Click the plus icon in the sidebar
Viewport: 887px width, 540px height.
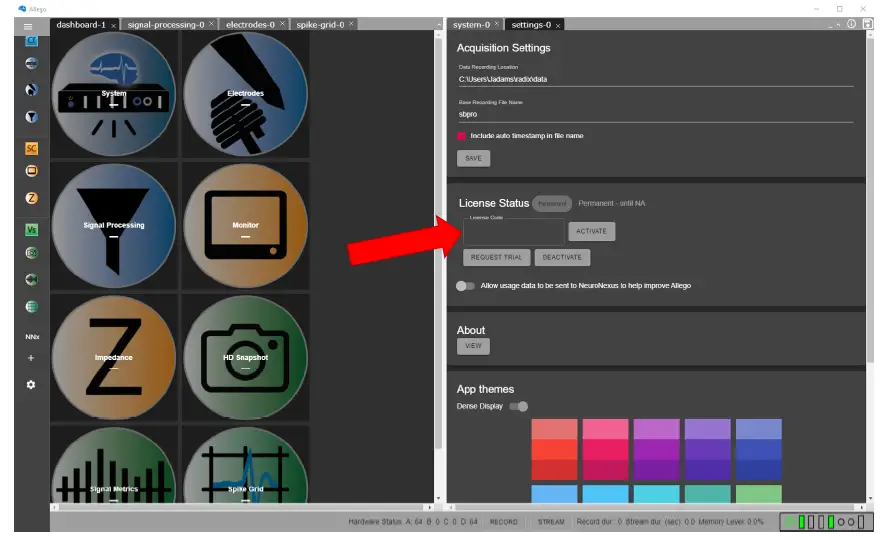click(31, 358)
